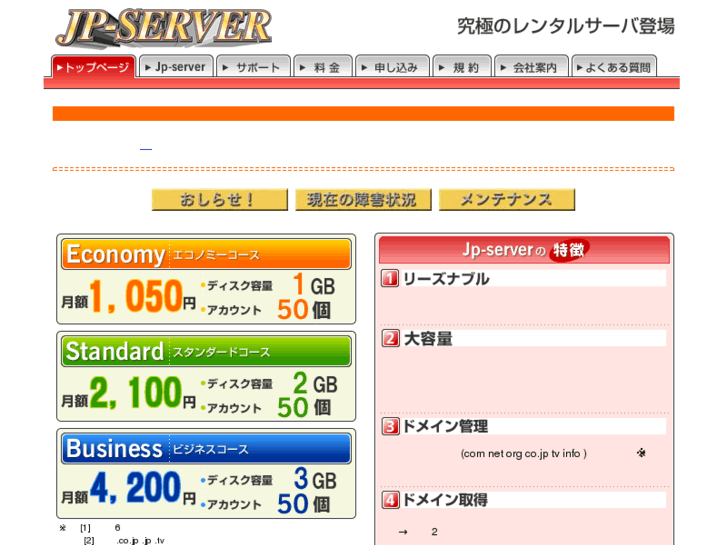Click the 大容量 heading
The width and height of the screenshot is (727, 545).
pos(428,339)
